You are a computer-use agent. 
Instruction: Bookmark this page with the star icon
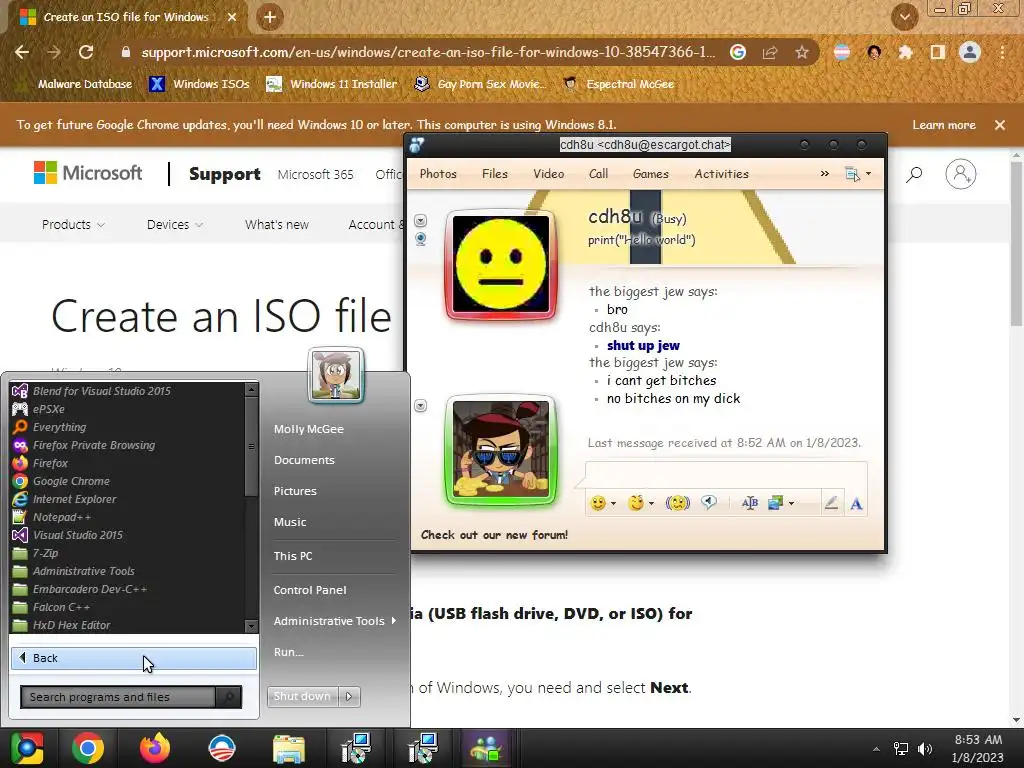point(802,52)
